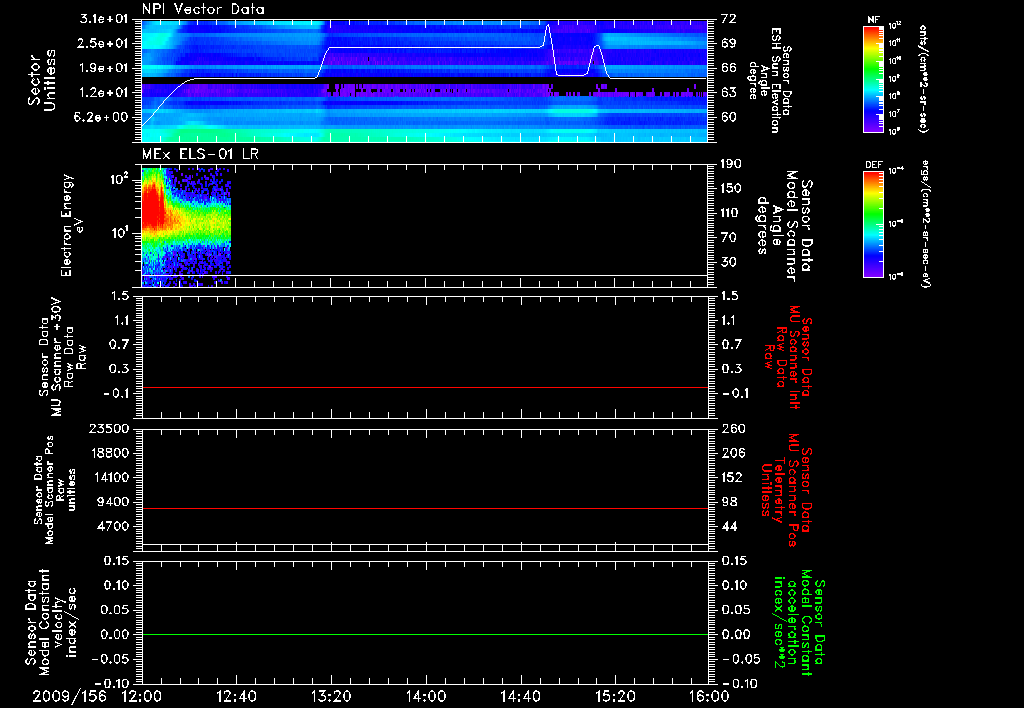The image size is (1024, 708).
Task: Click the "152" telemetry position tick
Action: pyautogui.click(x=731, y=477)
